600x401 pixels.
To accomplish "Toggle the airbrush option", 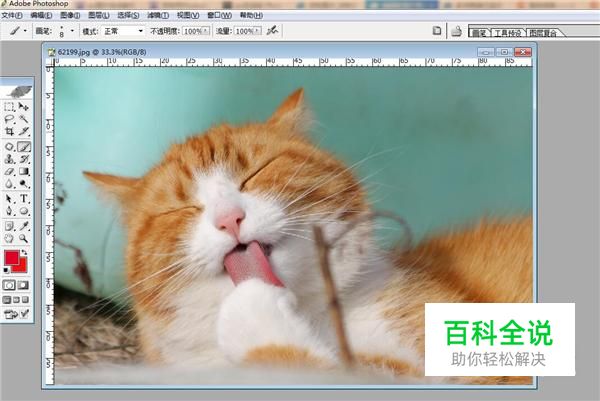I will pos(272,31).
